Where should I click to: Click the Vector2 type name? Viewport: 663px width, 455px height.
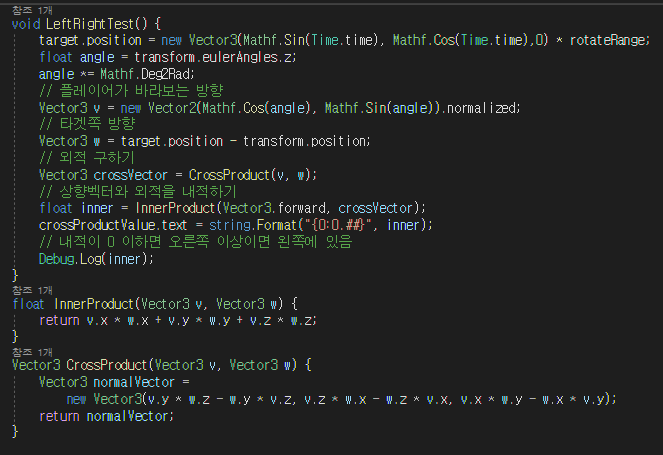[172, 108]
